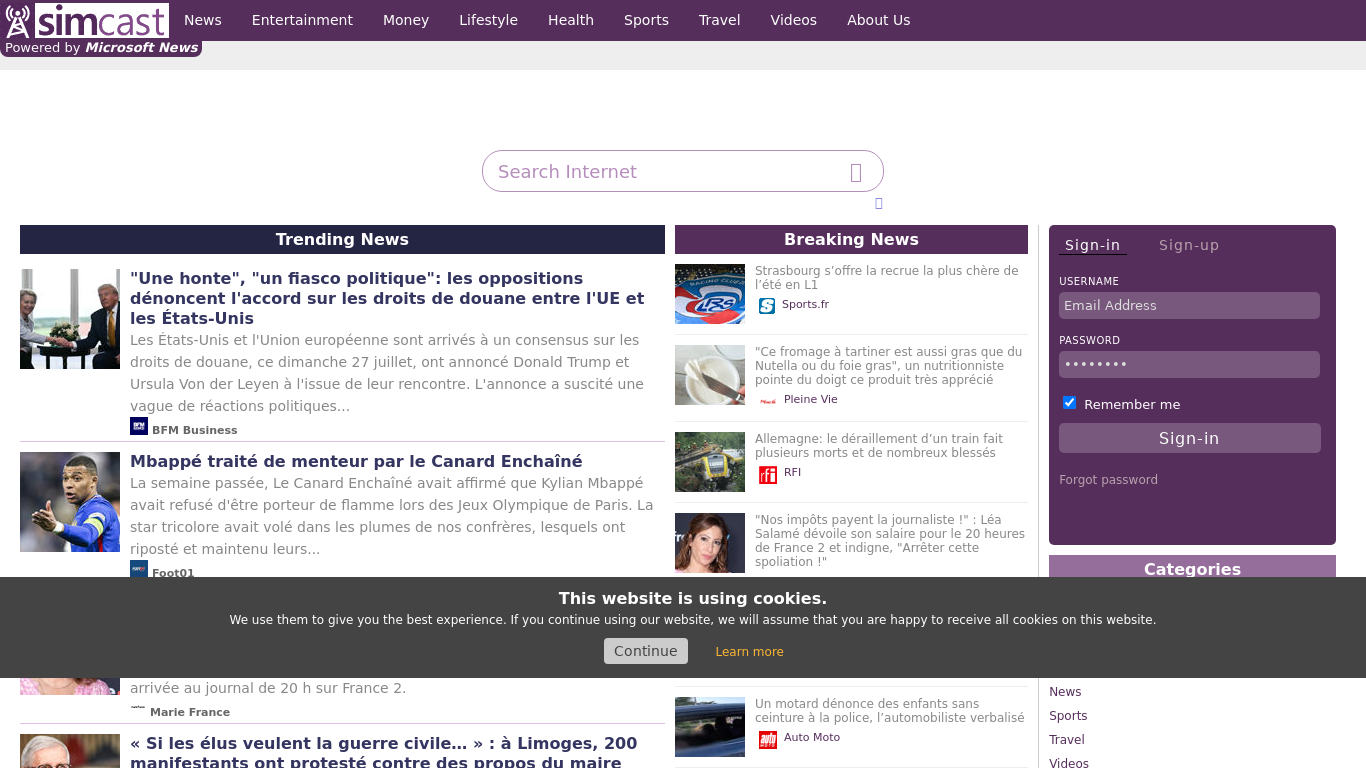Click the simcast logo
The image size is (1366, 768).
(86, 20)
